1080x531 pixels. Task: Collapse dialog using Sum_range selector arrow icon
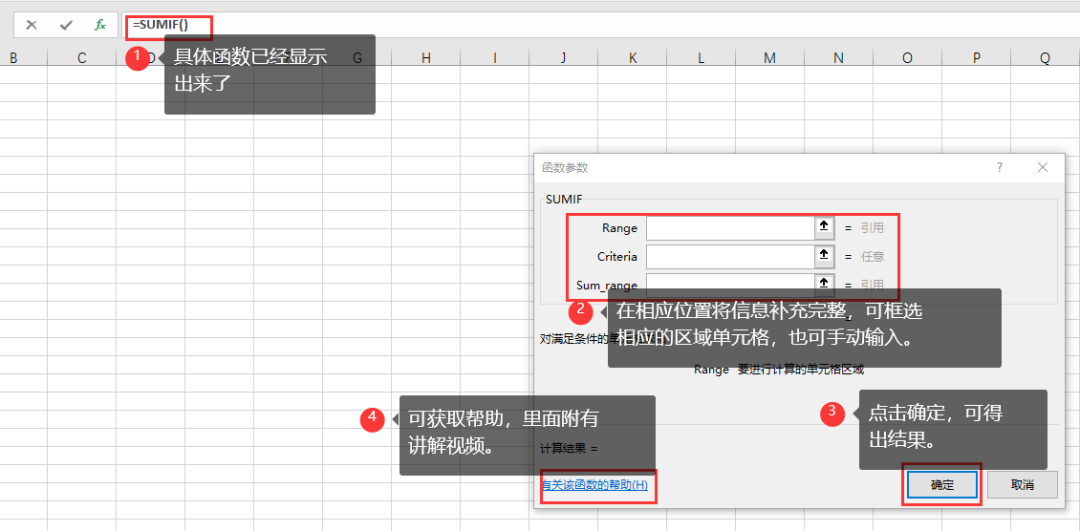pos(824,284)
